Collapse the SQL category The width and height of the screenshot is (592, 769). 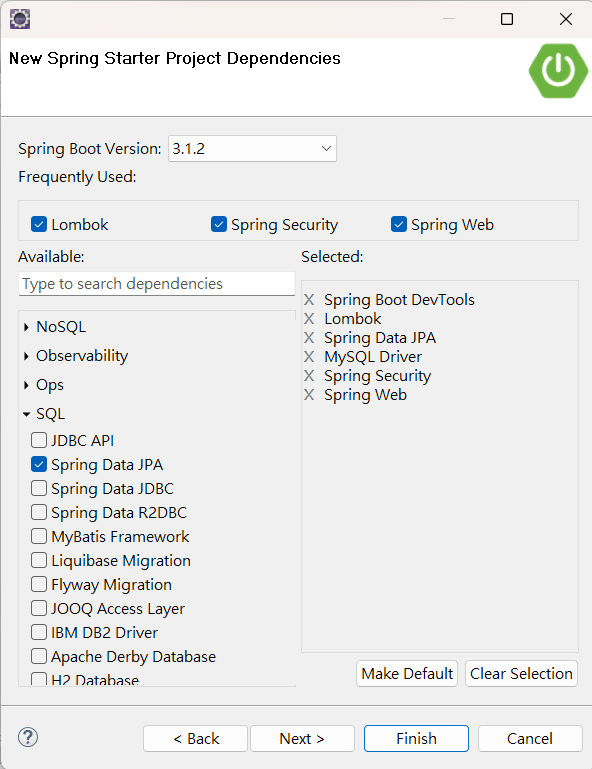(26, 414)
